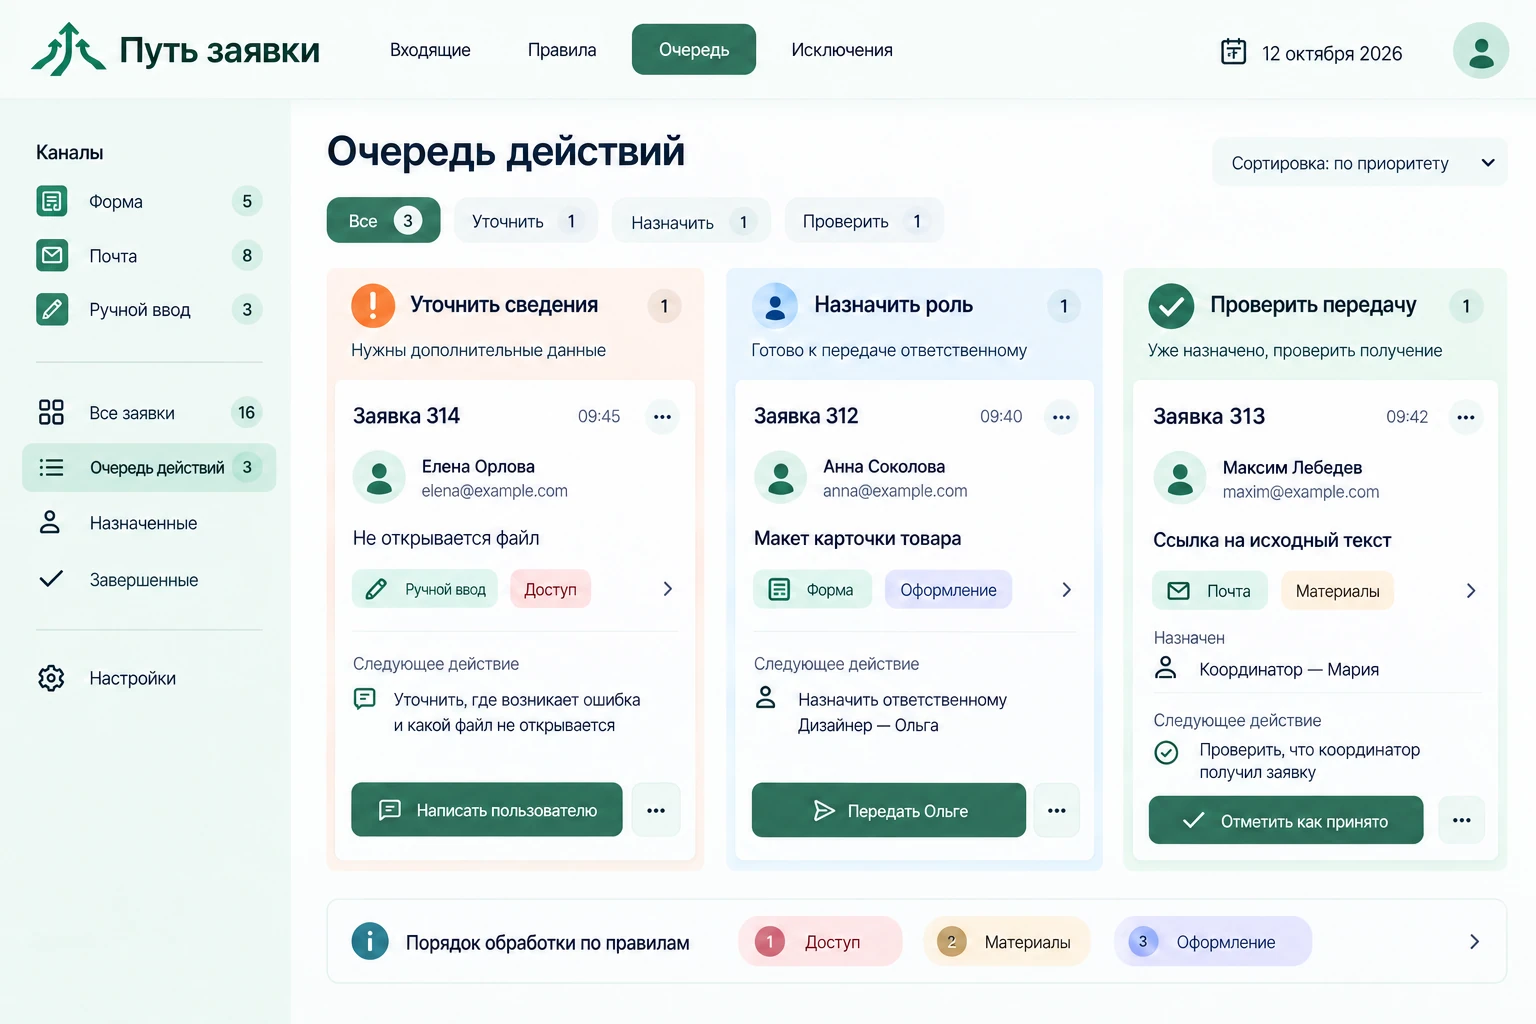Open more options for Заявка 313 header
The image size is (1536, 1024).
click(x=1466, y=417)
